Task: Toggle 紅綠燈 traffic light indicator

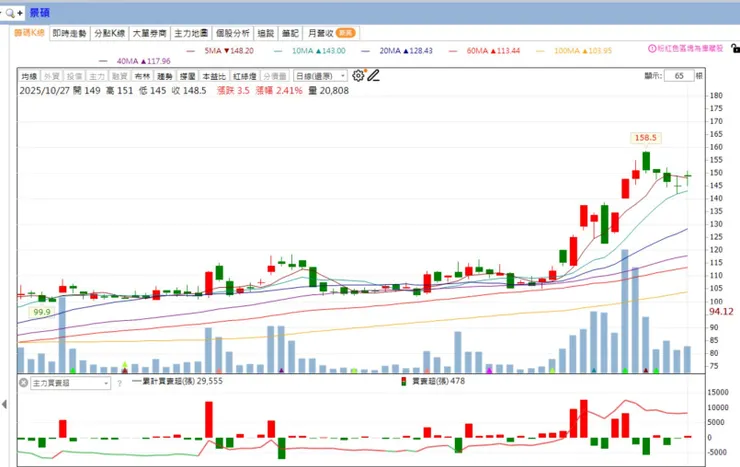Action: pos(244,76)
